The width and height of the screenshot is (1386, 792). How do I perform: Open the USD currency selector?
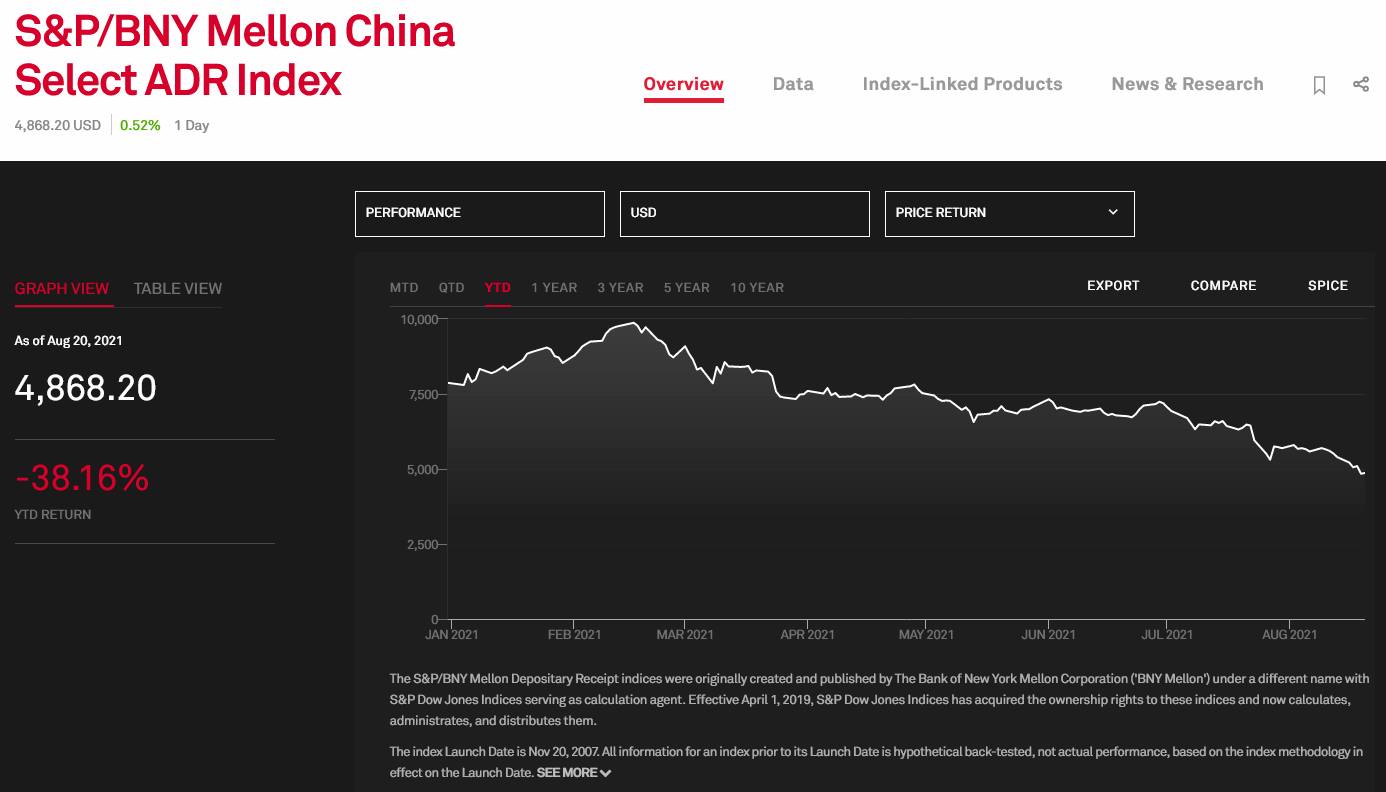(745, 214)
